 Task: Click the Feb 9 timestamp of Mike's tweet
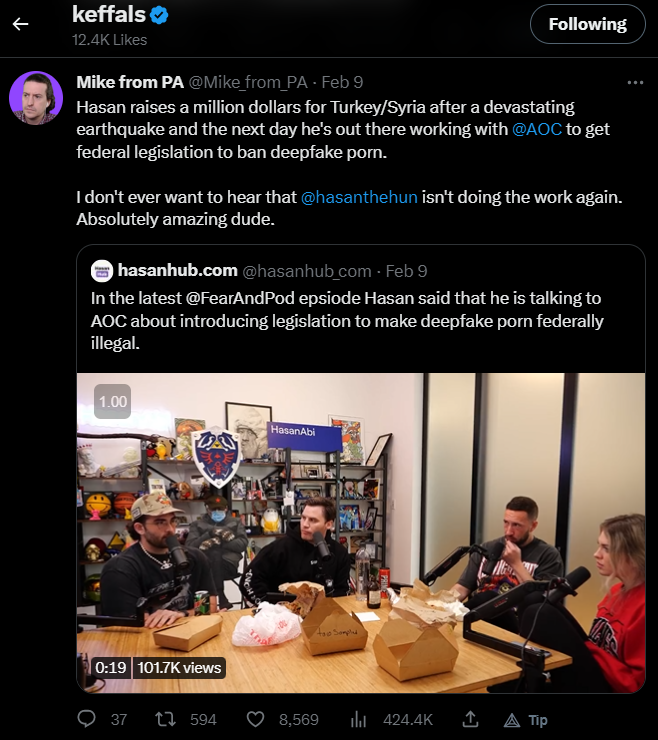point(342,82)
